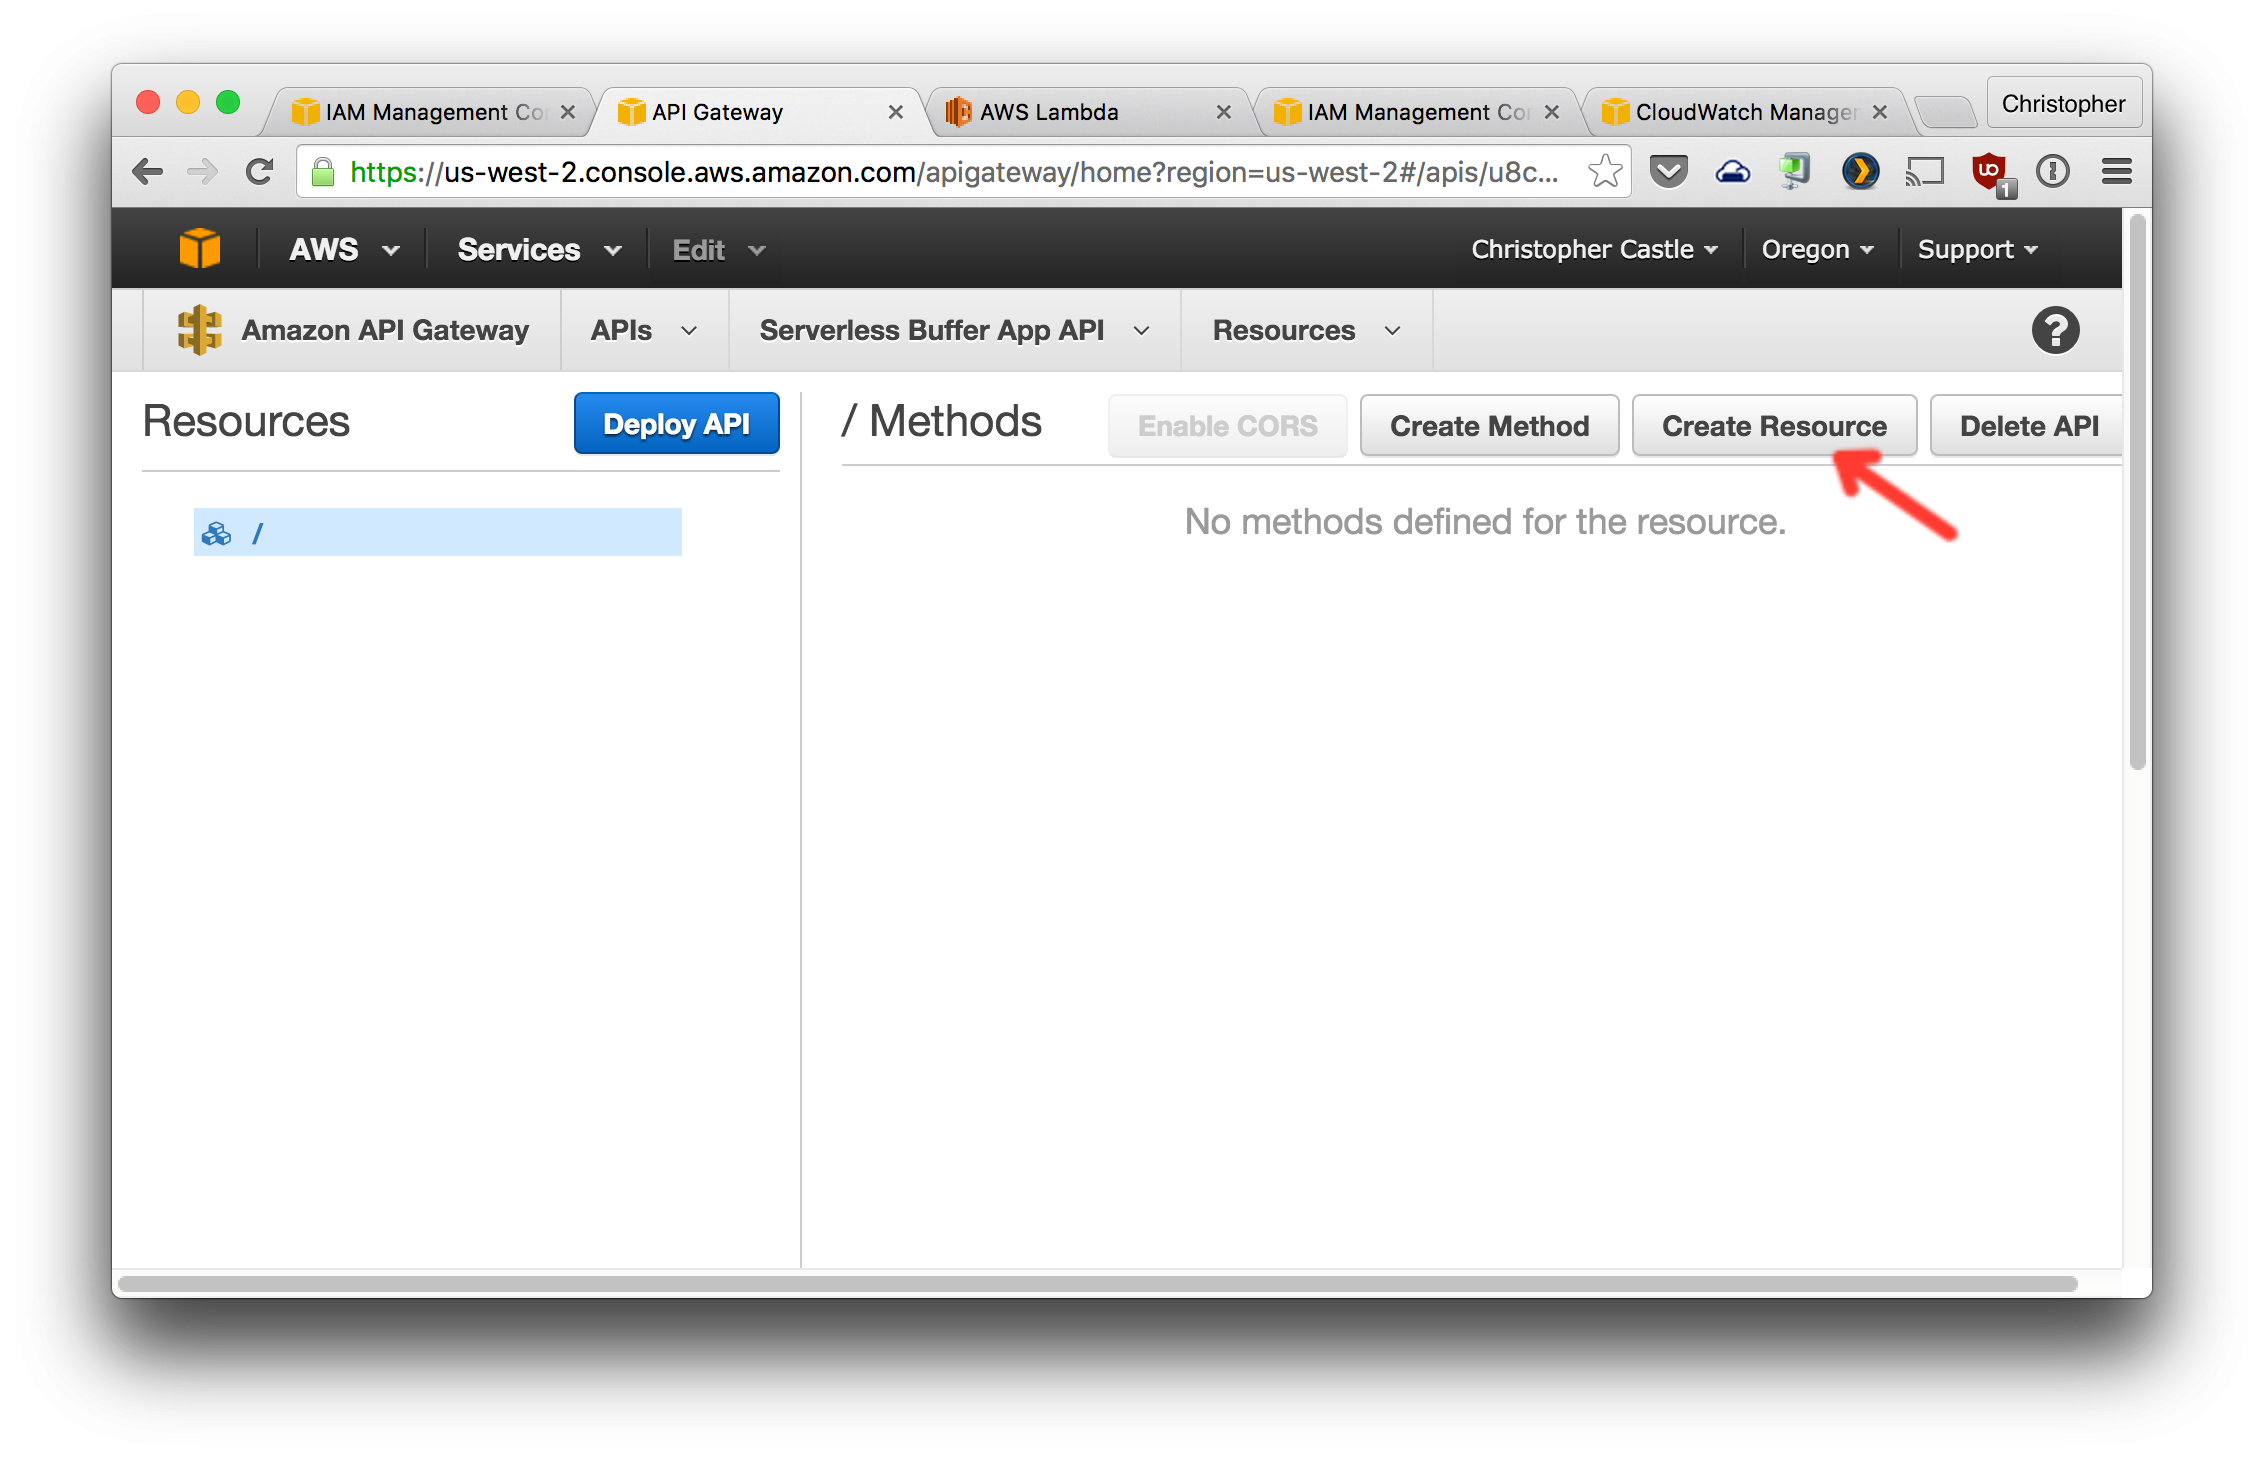Open the Christopher Castle account menu
This screenshot has height=1457, width=2263.
1594,249
